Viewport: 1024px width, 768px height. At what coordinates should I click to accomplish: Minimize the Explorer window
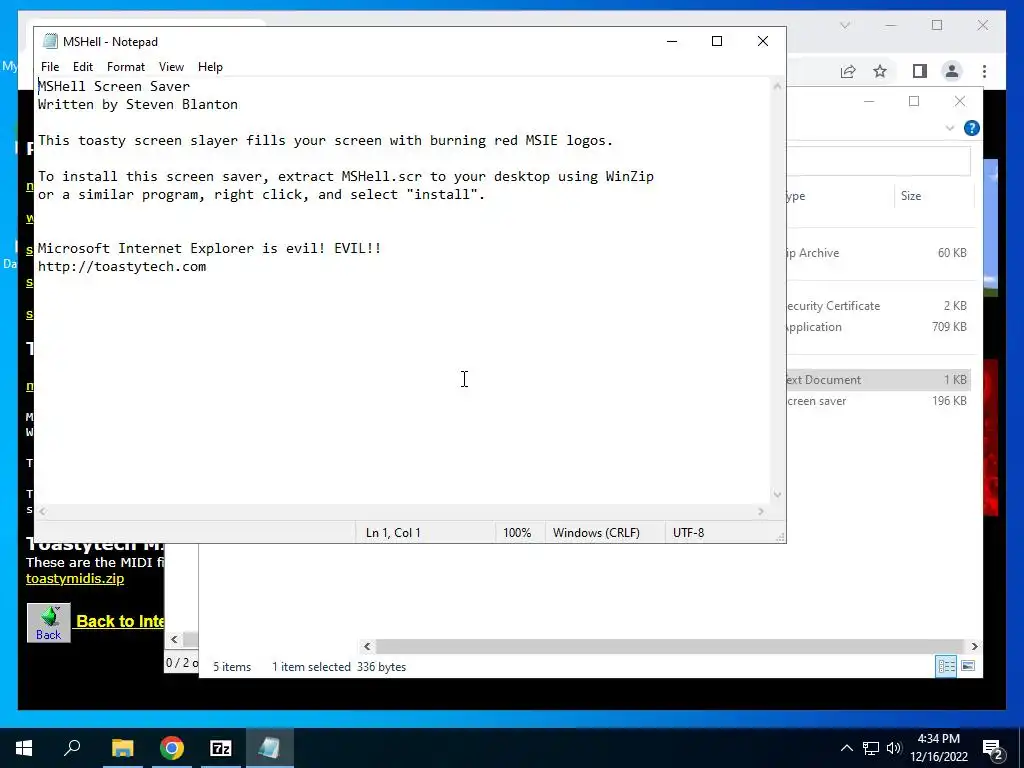869,101
